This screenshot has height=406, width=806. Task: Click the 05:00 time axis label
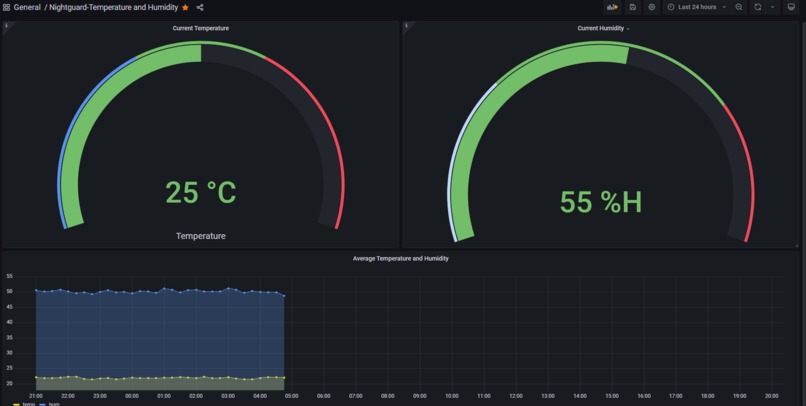click(292, 396)
